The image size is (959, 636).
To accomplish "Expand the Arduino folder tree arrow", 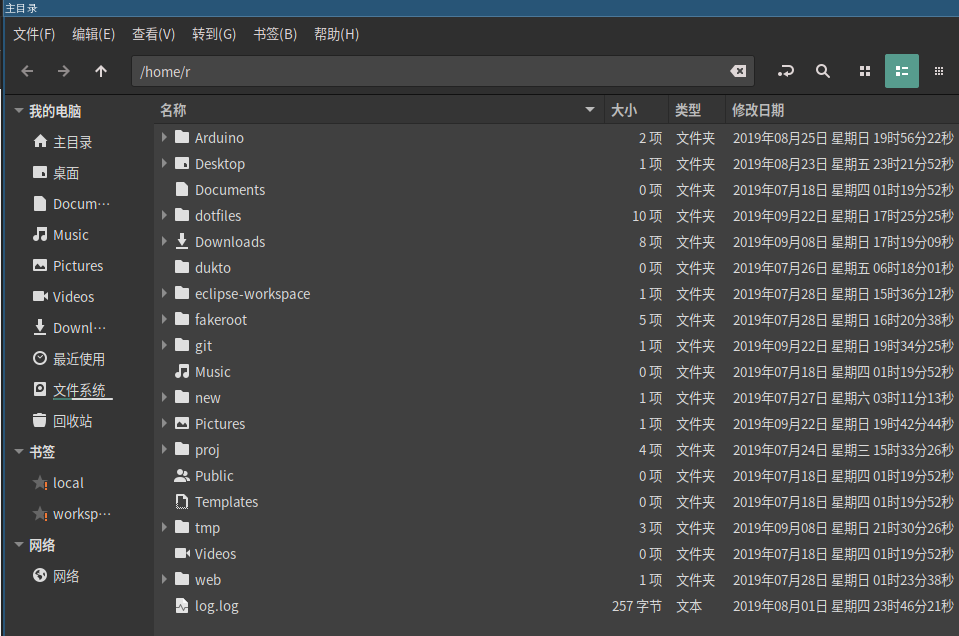I will tap(164, 137).
